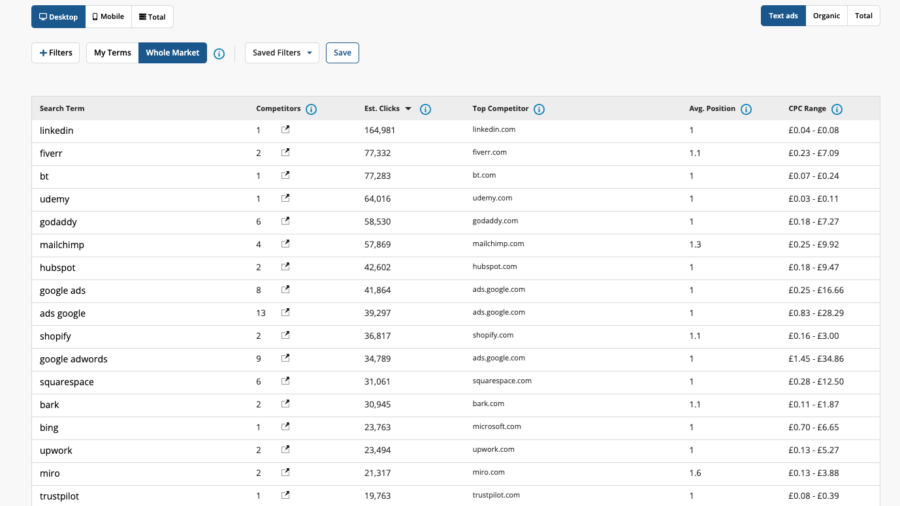Click avg. position value 1.6
Screen dimensions: 900x506
tap(695, 473)
